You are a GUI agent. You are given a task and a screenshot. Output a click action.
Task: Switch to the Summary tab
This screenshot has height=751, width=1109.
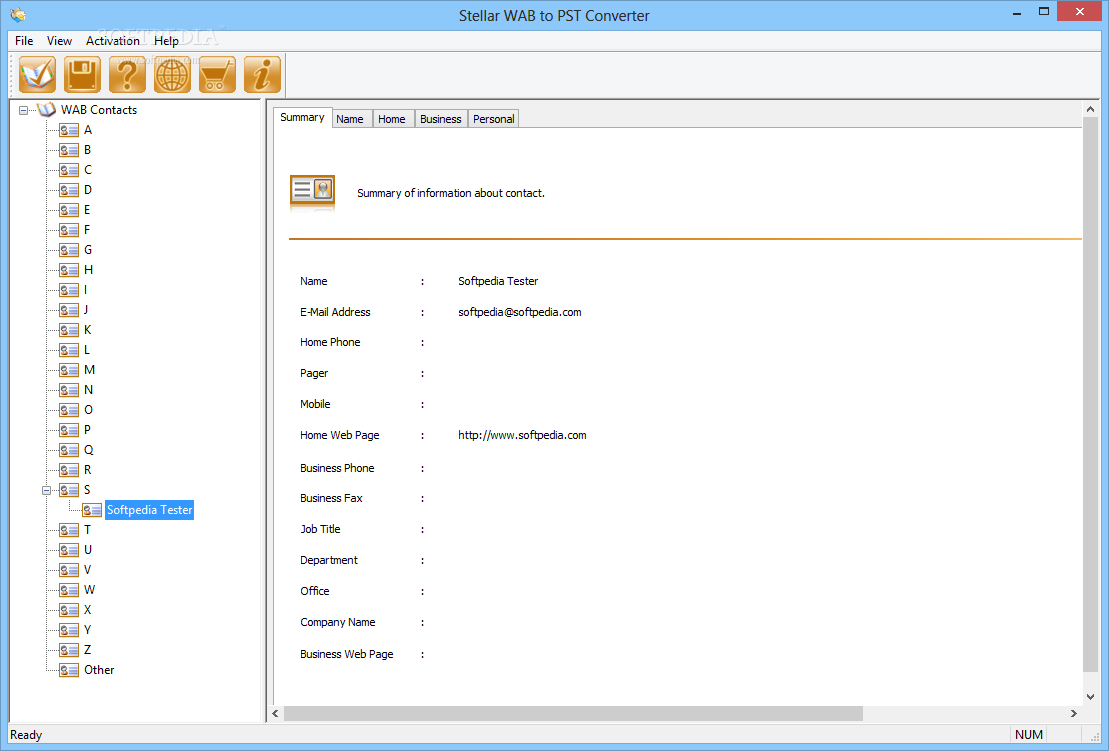pos(302,117)
